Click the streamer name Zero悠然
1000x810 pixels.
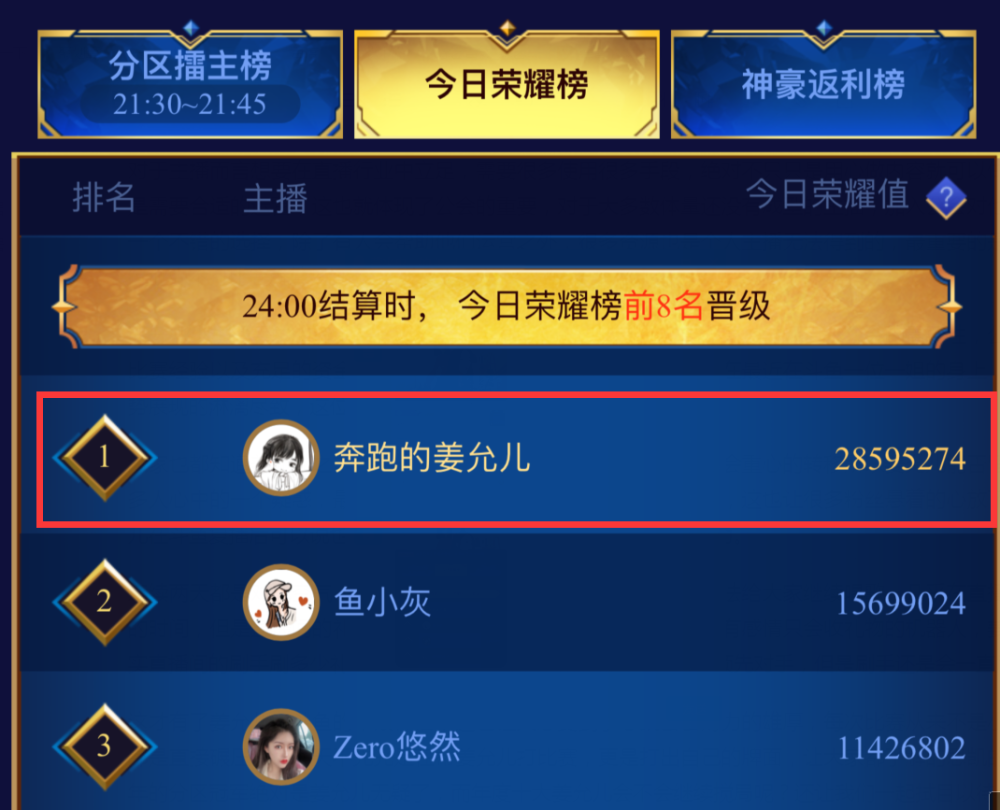(x=397, y=747)
